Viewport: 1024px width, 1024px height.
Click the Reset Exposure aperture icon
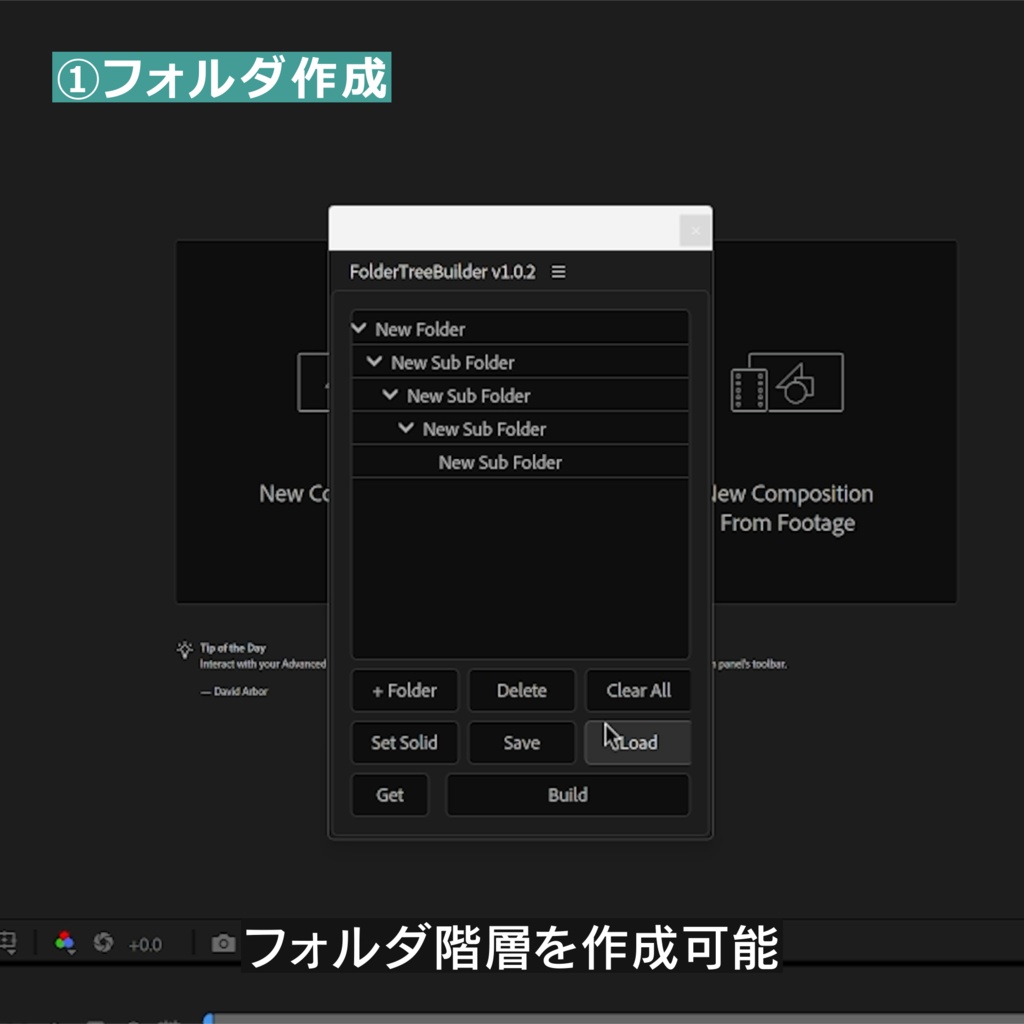coord(105,943)
